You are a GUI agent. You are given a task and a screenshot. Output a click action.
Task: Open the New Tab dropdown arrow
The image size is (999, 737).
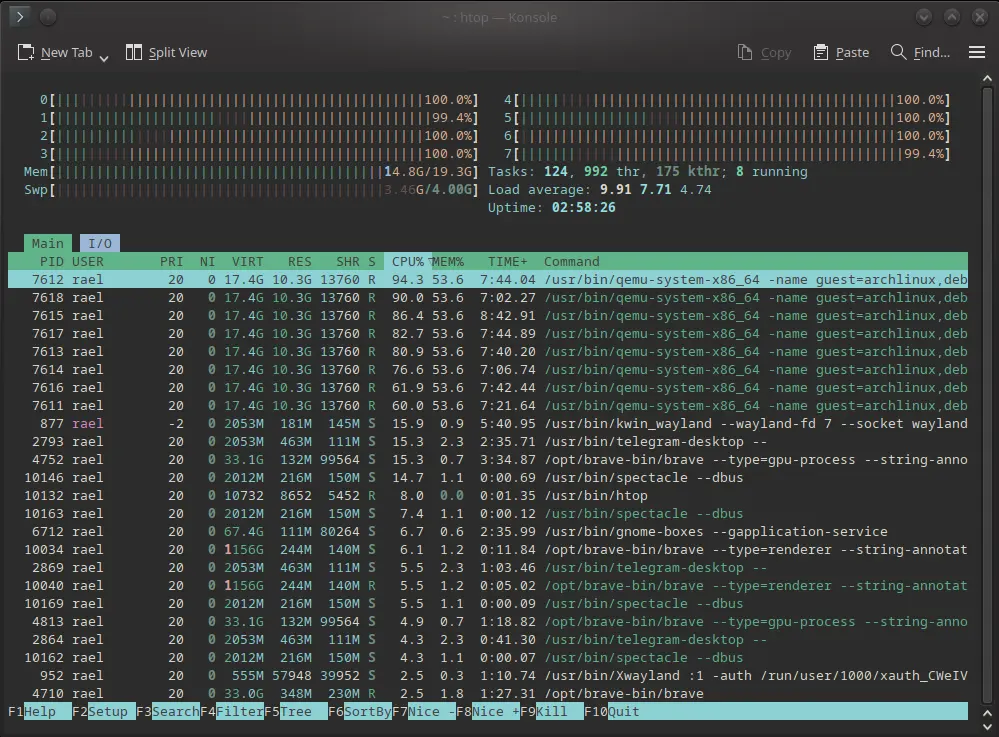click(104, 58)
